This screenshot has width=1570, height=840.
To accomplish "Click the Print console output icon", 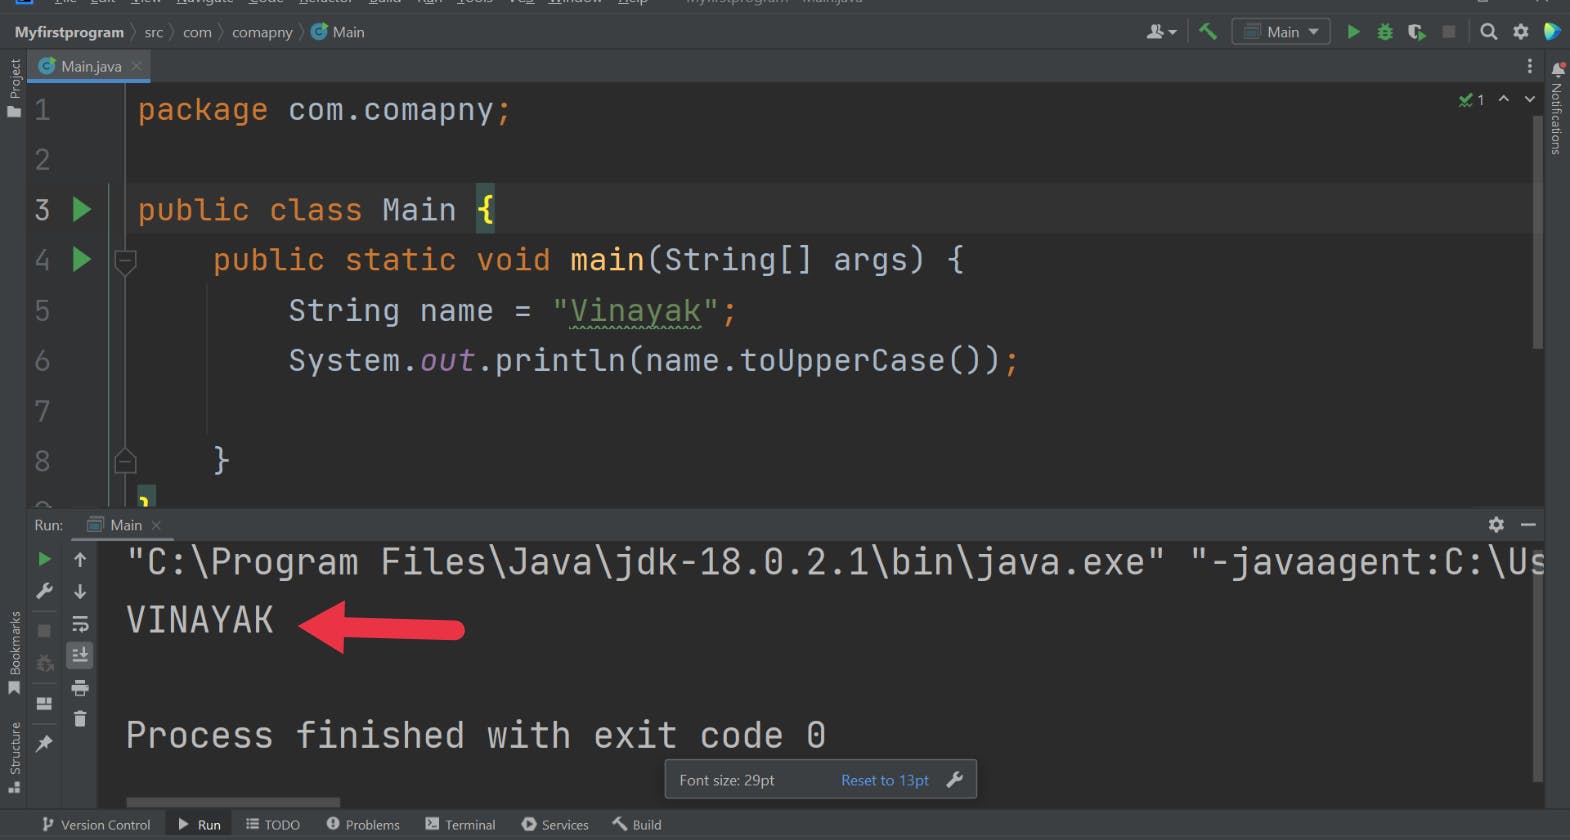I will pyautogui.click(x=80, y=688).
